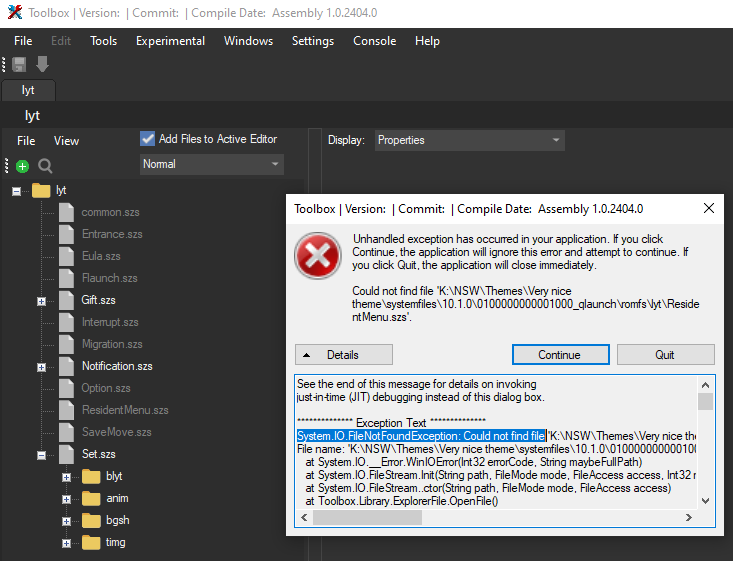Image resolution: width=733 pixels, height=561 pixels.
Task: Expand the blyt folder node
Action: coord(66,477)
